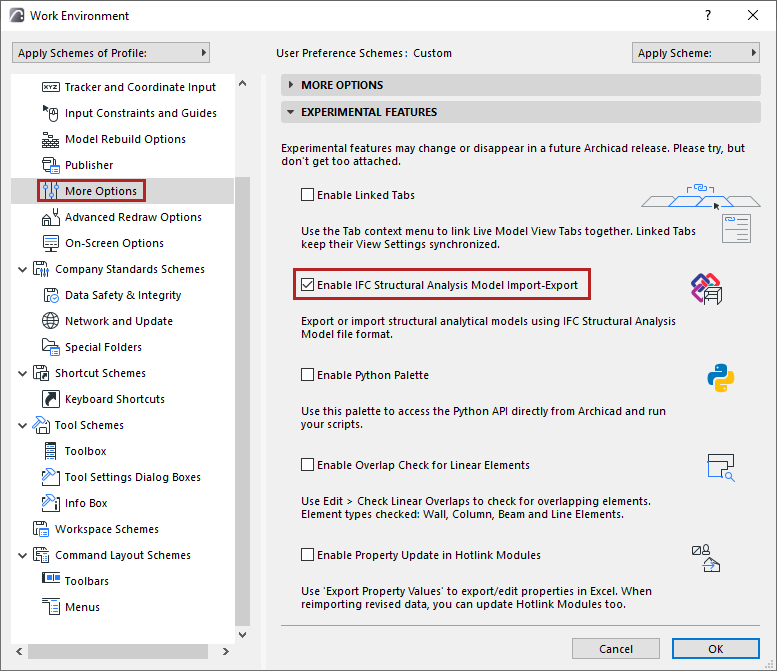Collapse Company Standards Schemes tree node
The image size is (777, 671).
(22, 270)
